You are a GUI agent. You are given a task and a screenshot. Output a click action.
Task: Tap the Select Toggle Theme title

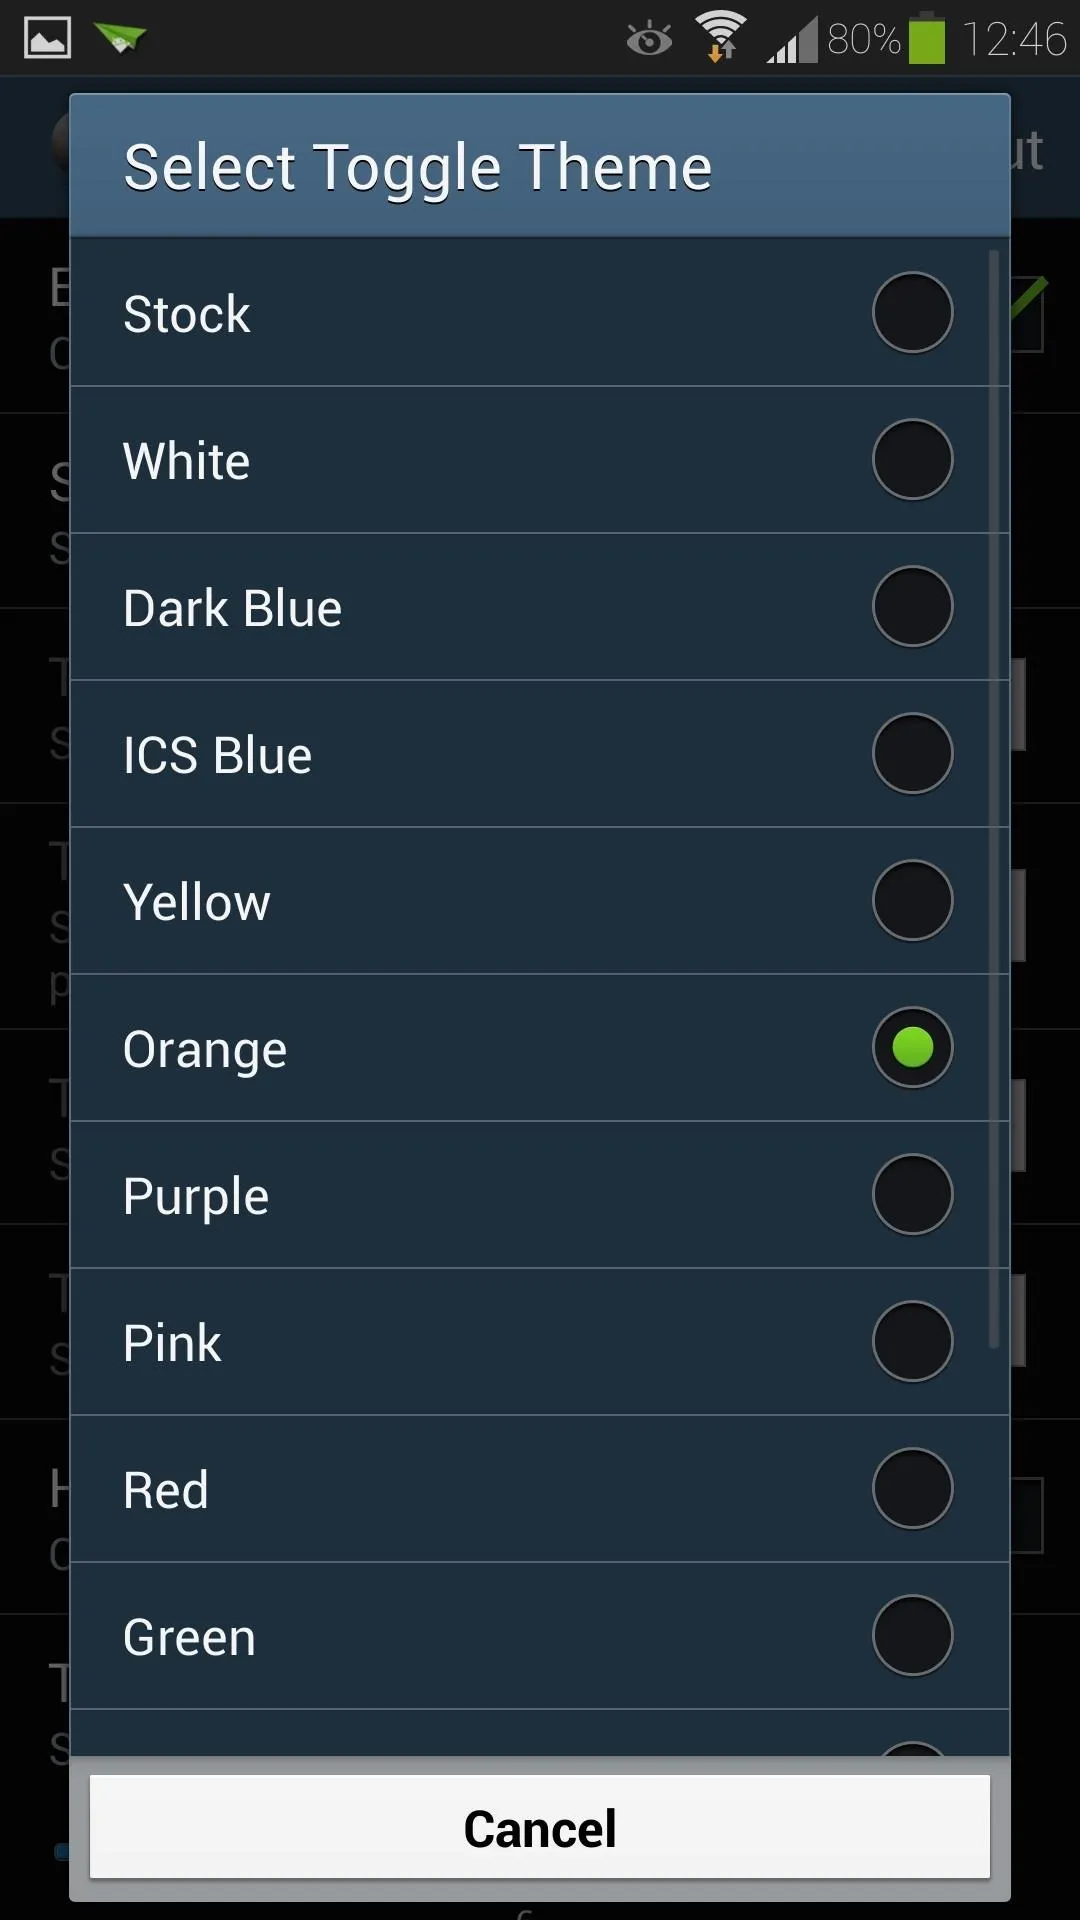pos(418,167)
